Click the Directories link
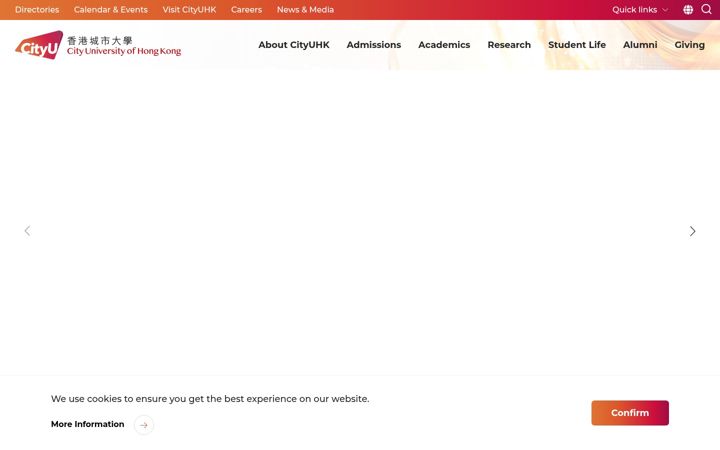 [37, 10]
